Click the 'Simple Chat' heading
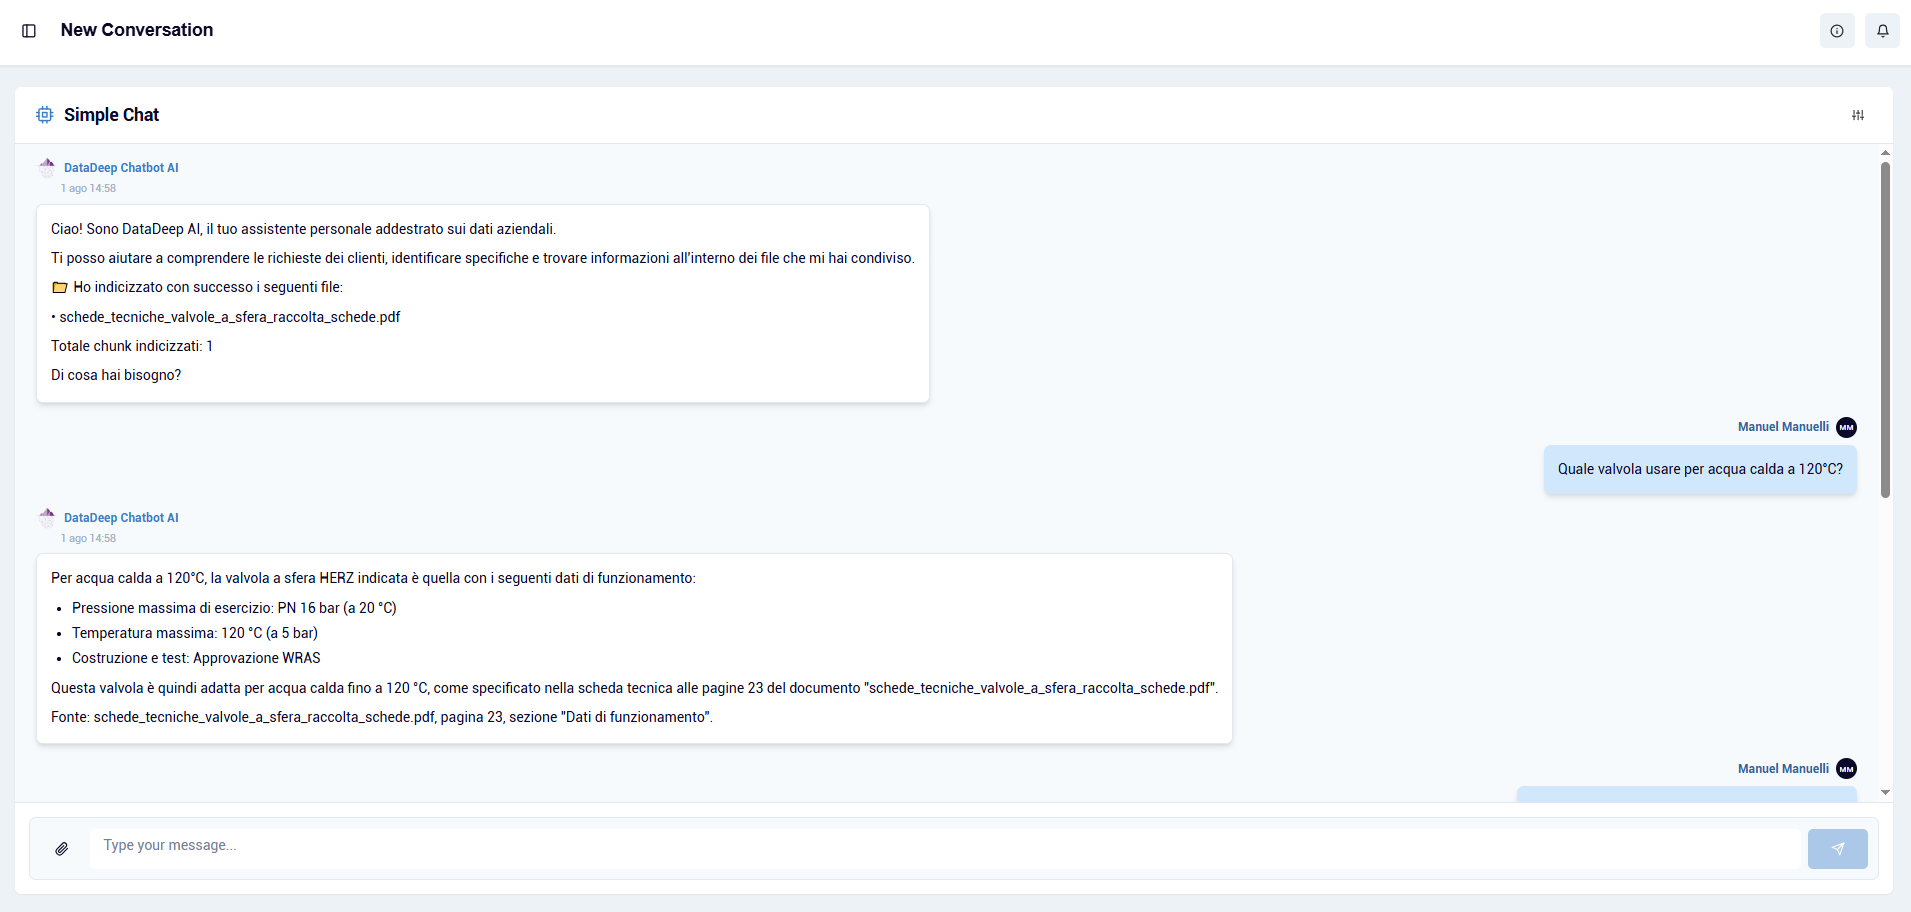This screenshot has height=912, width=1911. pyautogui.click(x=111, y=115)
